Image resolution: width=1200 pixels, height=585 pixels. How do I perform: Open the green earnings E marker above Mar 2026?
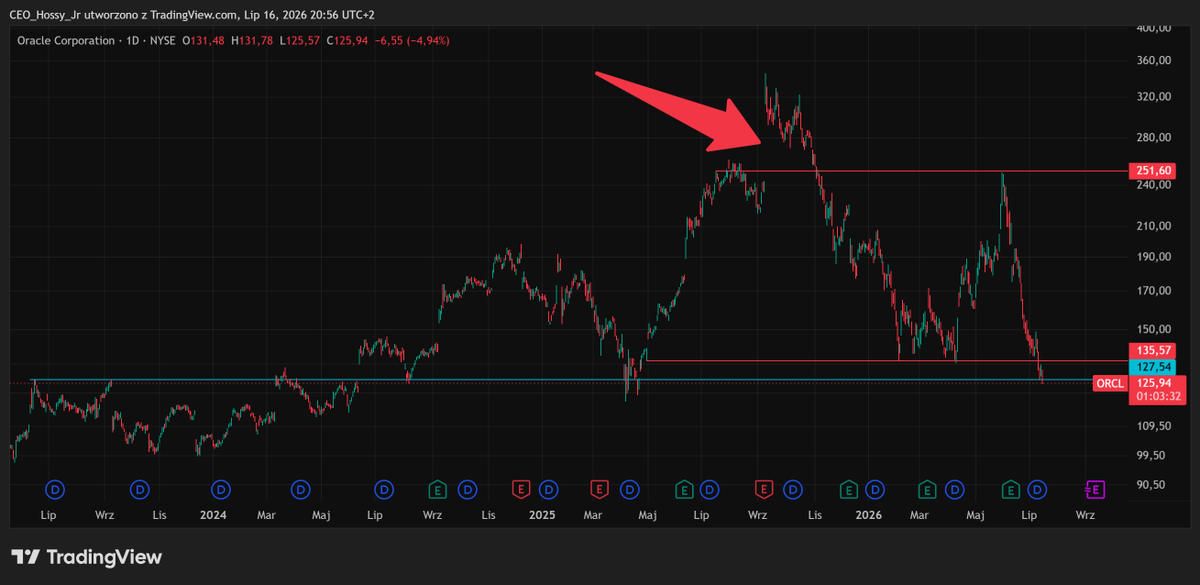point(927,489)
